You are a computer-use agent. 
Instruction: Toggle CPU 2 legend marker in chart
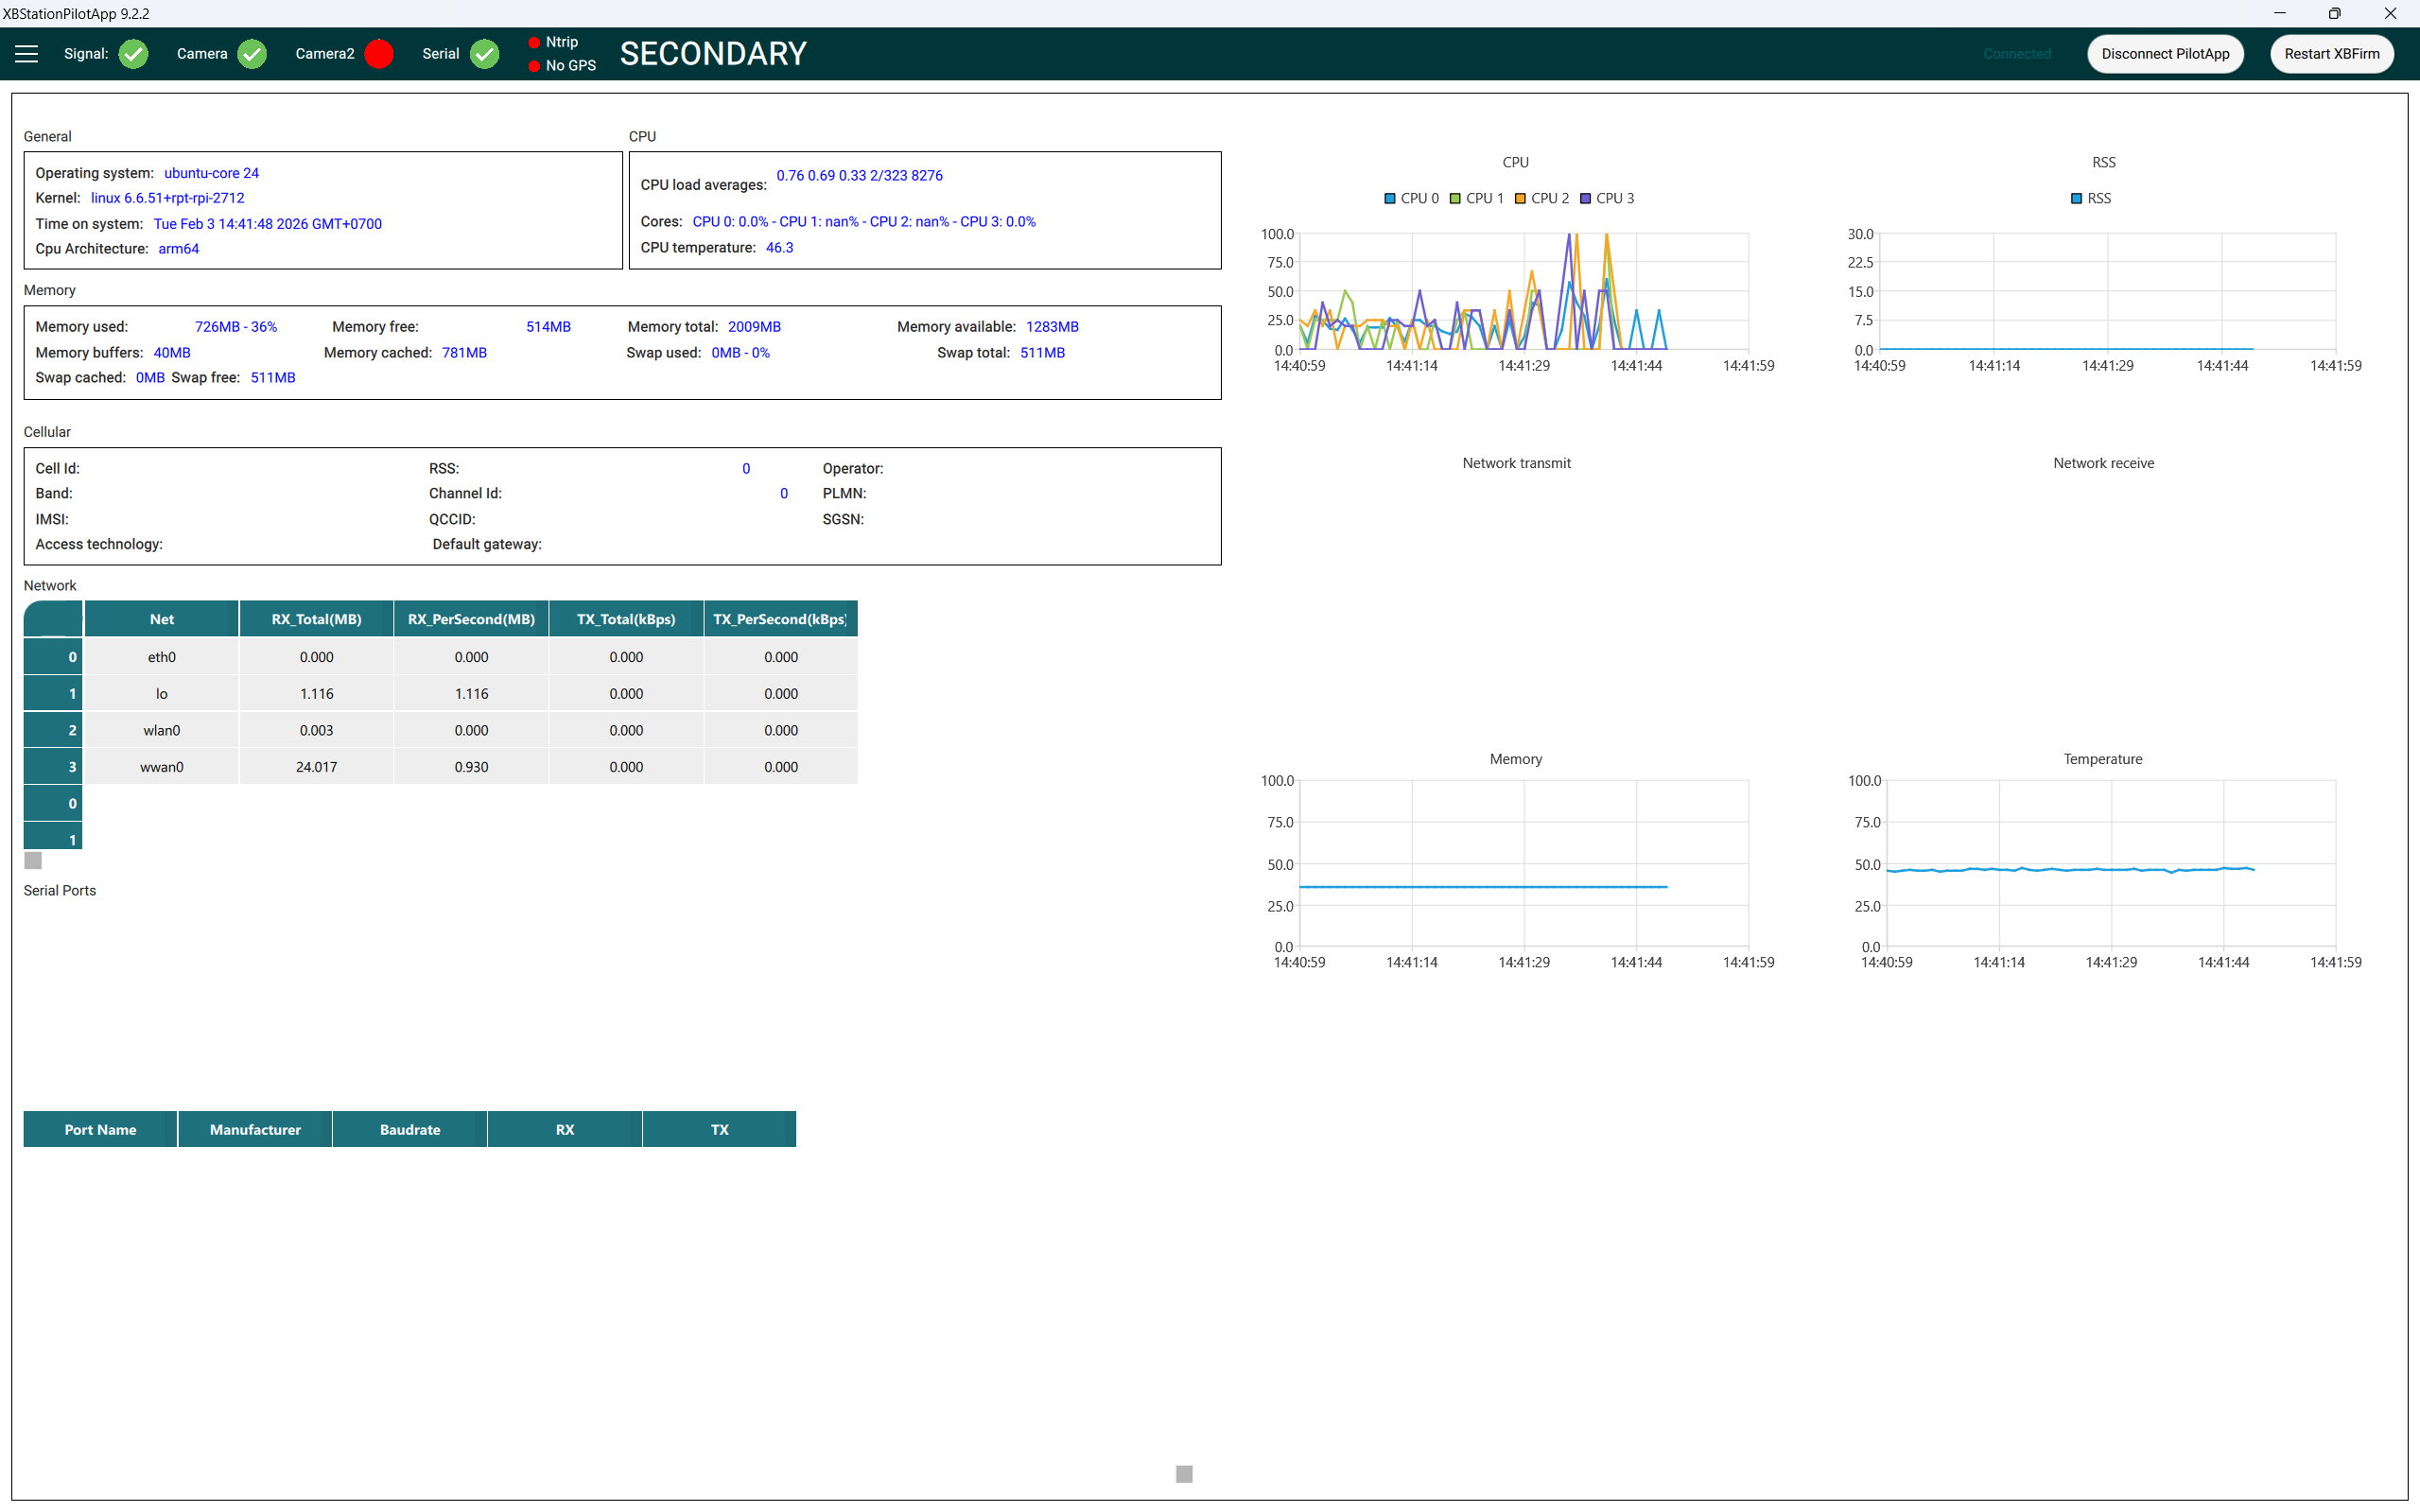click(x=1520, y=198)
